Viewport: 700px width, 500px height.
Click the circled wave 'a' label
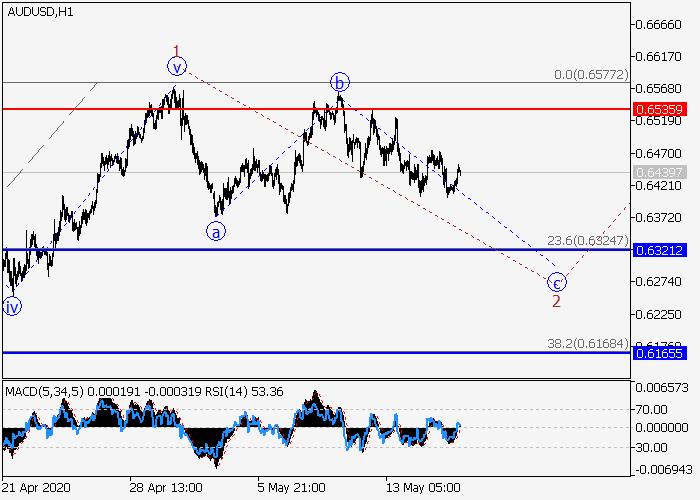(x=216, y=232)
